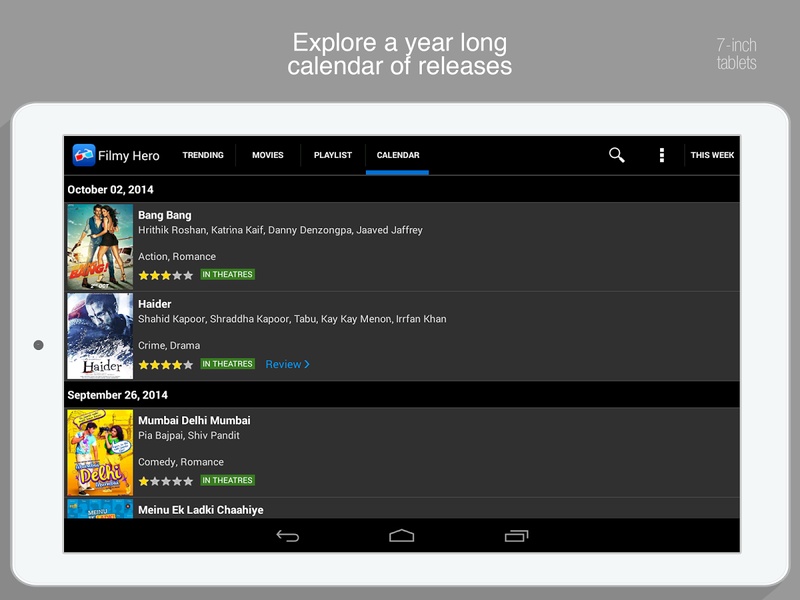This screenshot has height=600, width=800.
Task: Click the Mumbai Delhi Mumbai star rating
Action: point(166,481)
